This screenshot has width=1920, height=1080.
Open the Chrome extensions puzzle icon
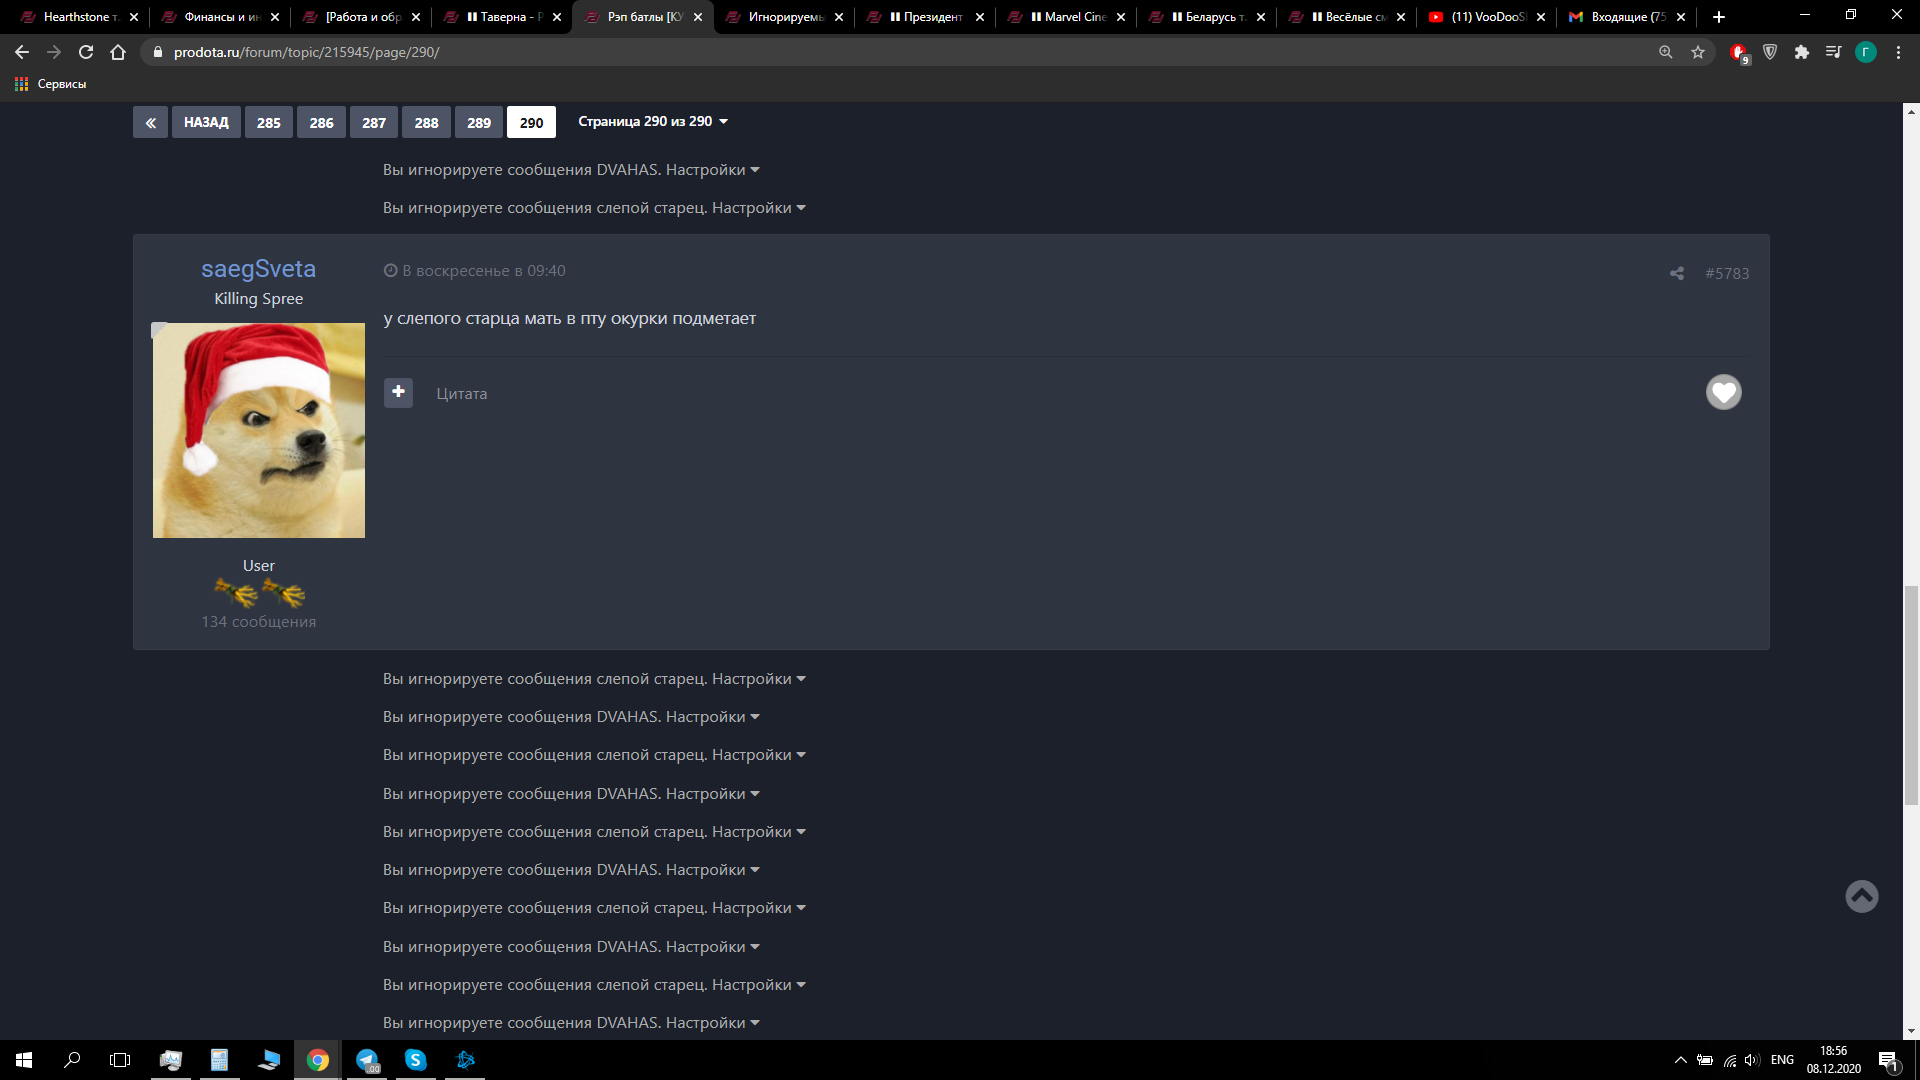[1803, 52]
